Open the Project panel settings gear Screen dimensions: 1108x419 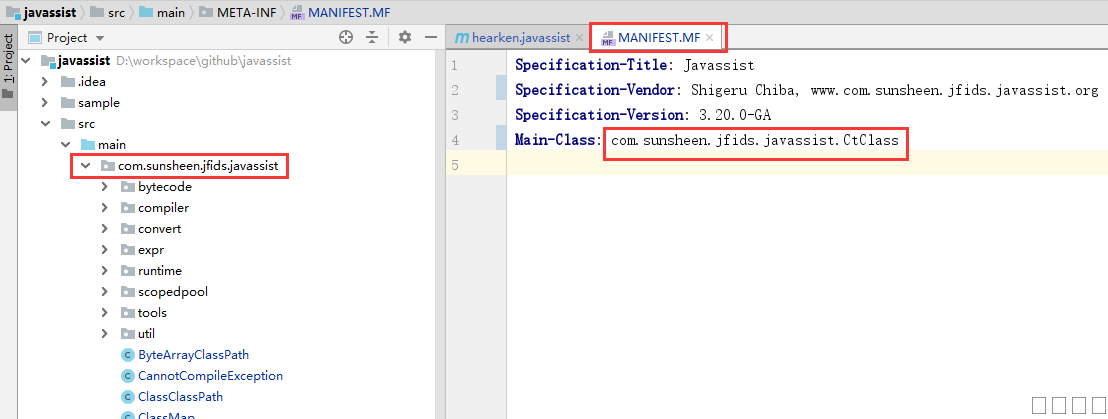(405, 37)
